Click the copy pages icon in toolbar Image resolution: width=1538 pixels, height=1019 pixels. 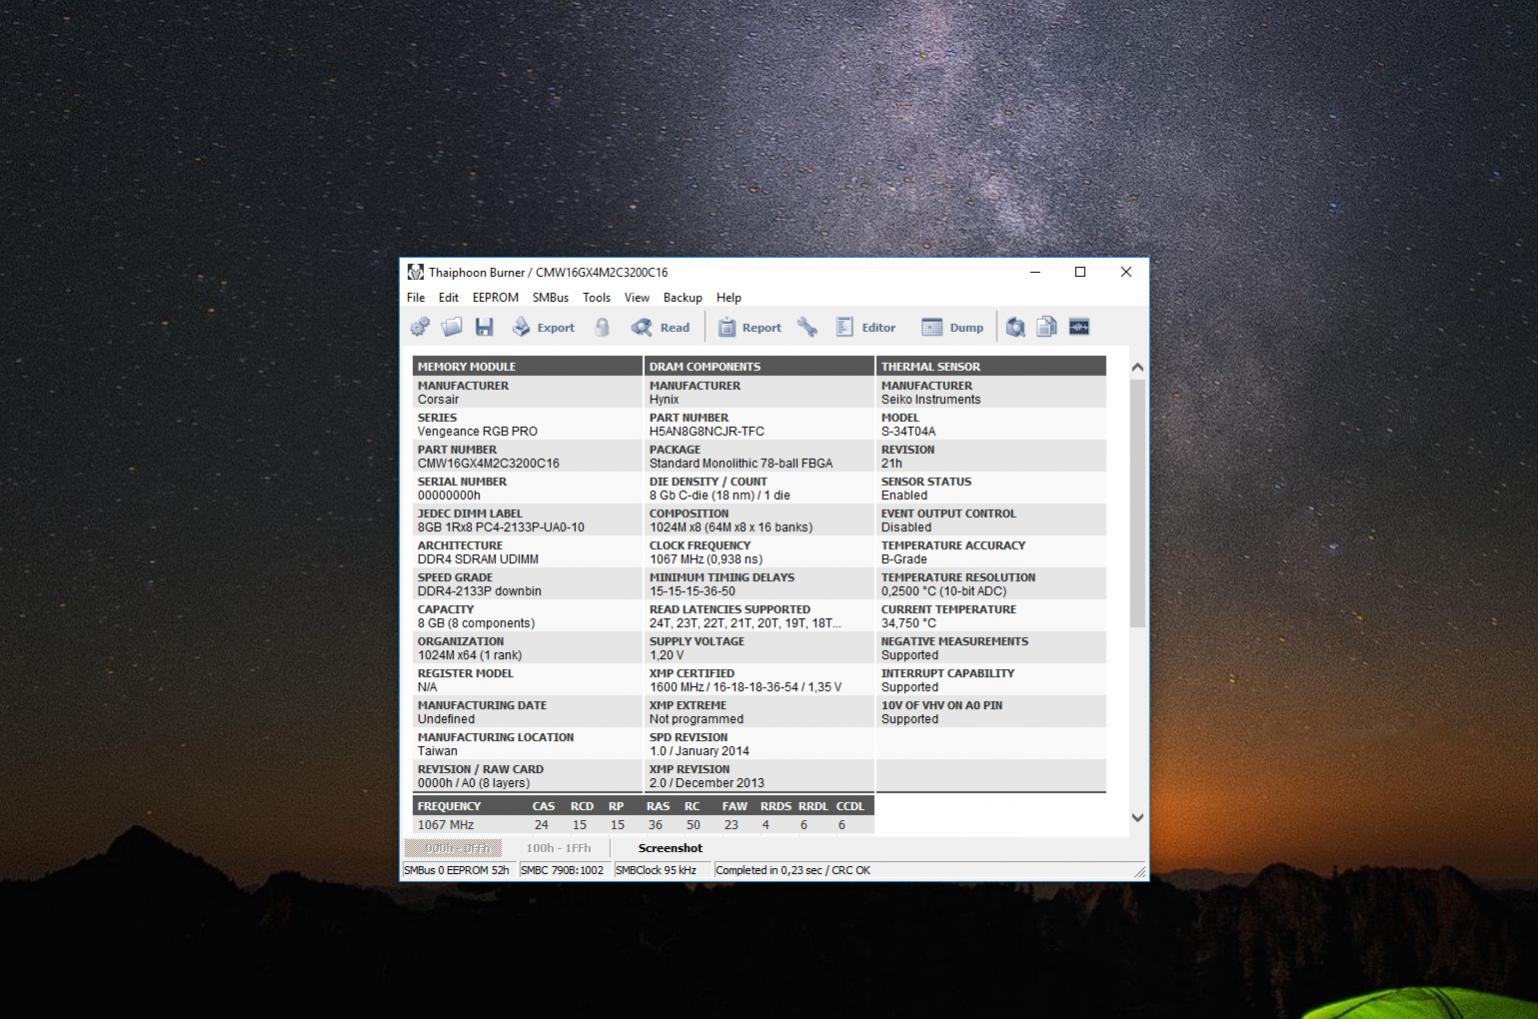point(1046,327)
